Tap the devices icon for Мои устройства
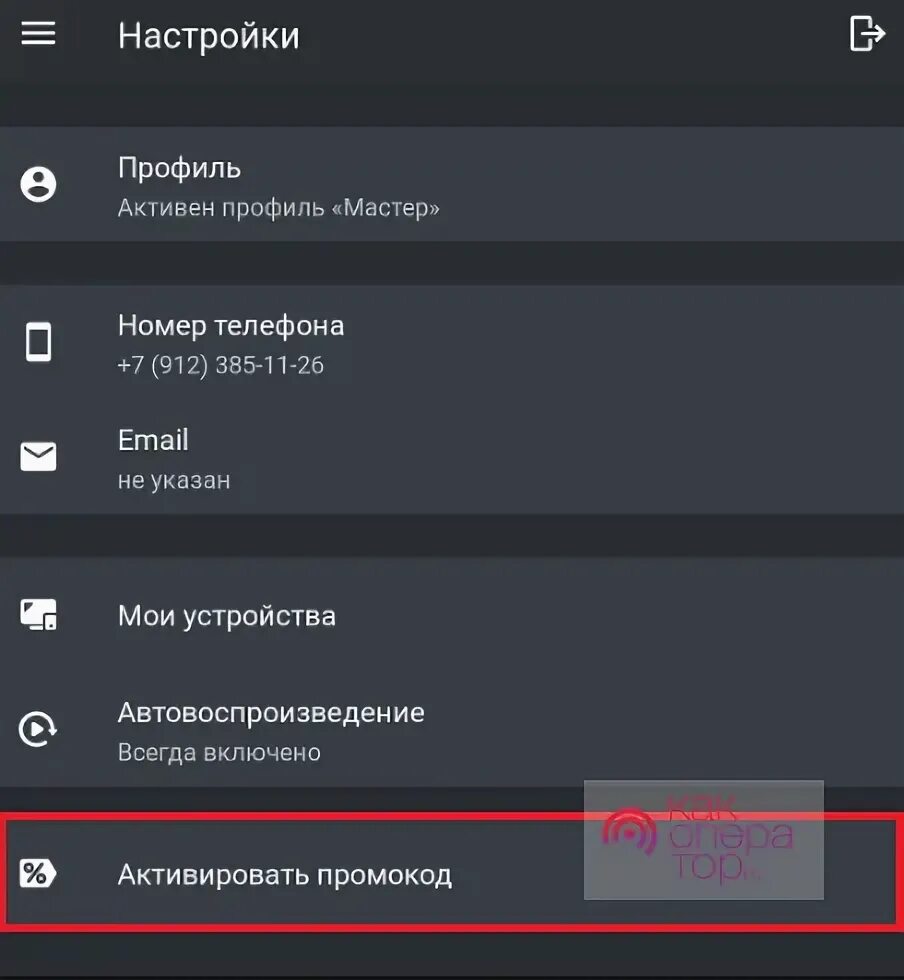The height and width of the screenshot is (980, 904). click(38, 615)
